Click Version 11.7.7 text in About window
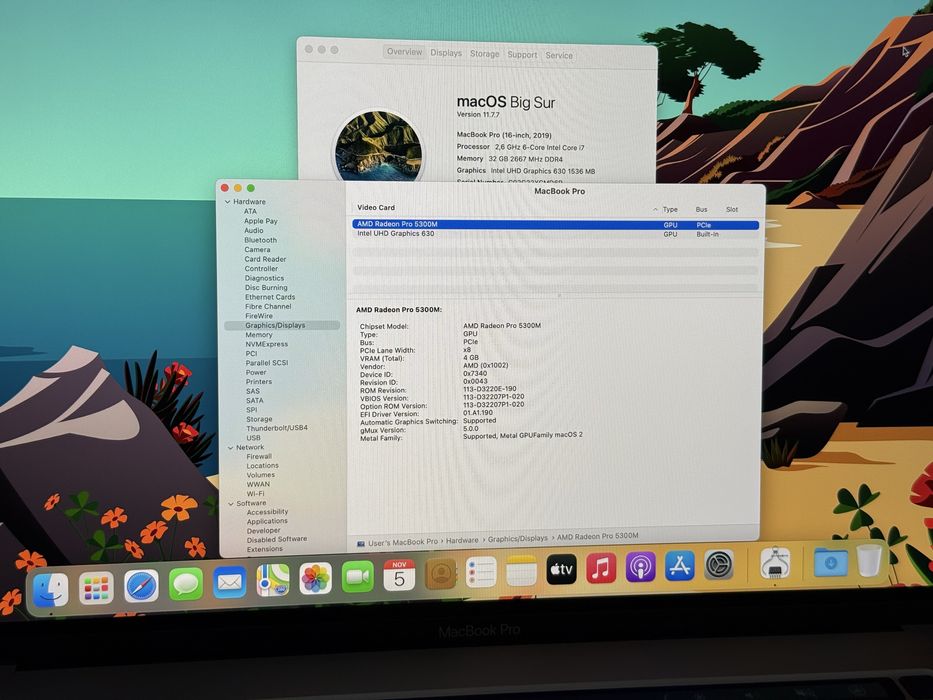 click(x=478, y=114)
